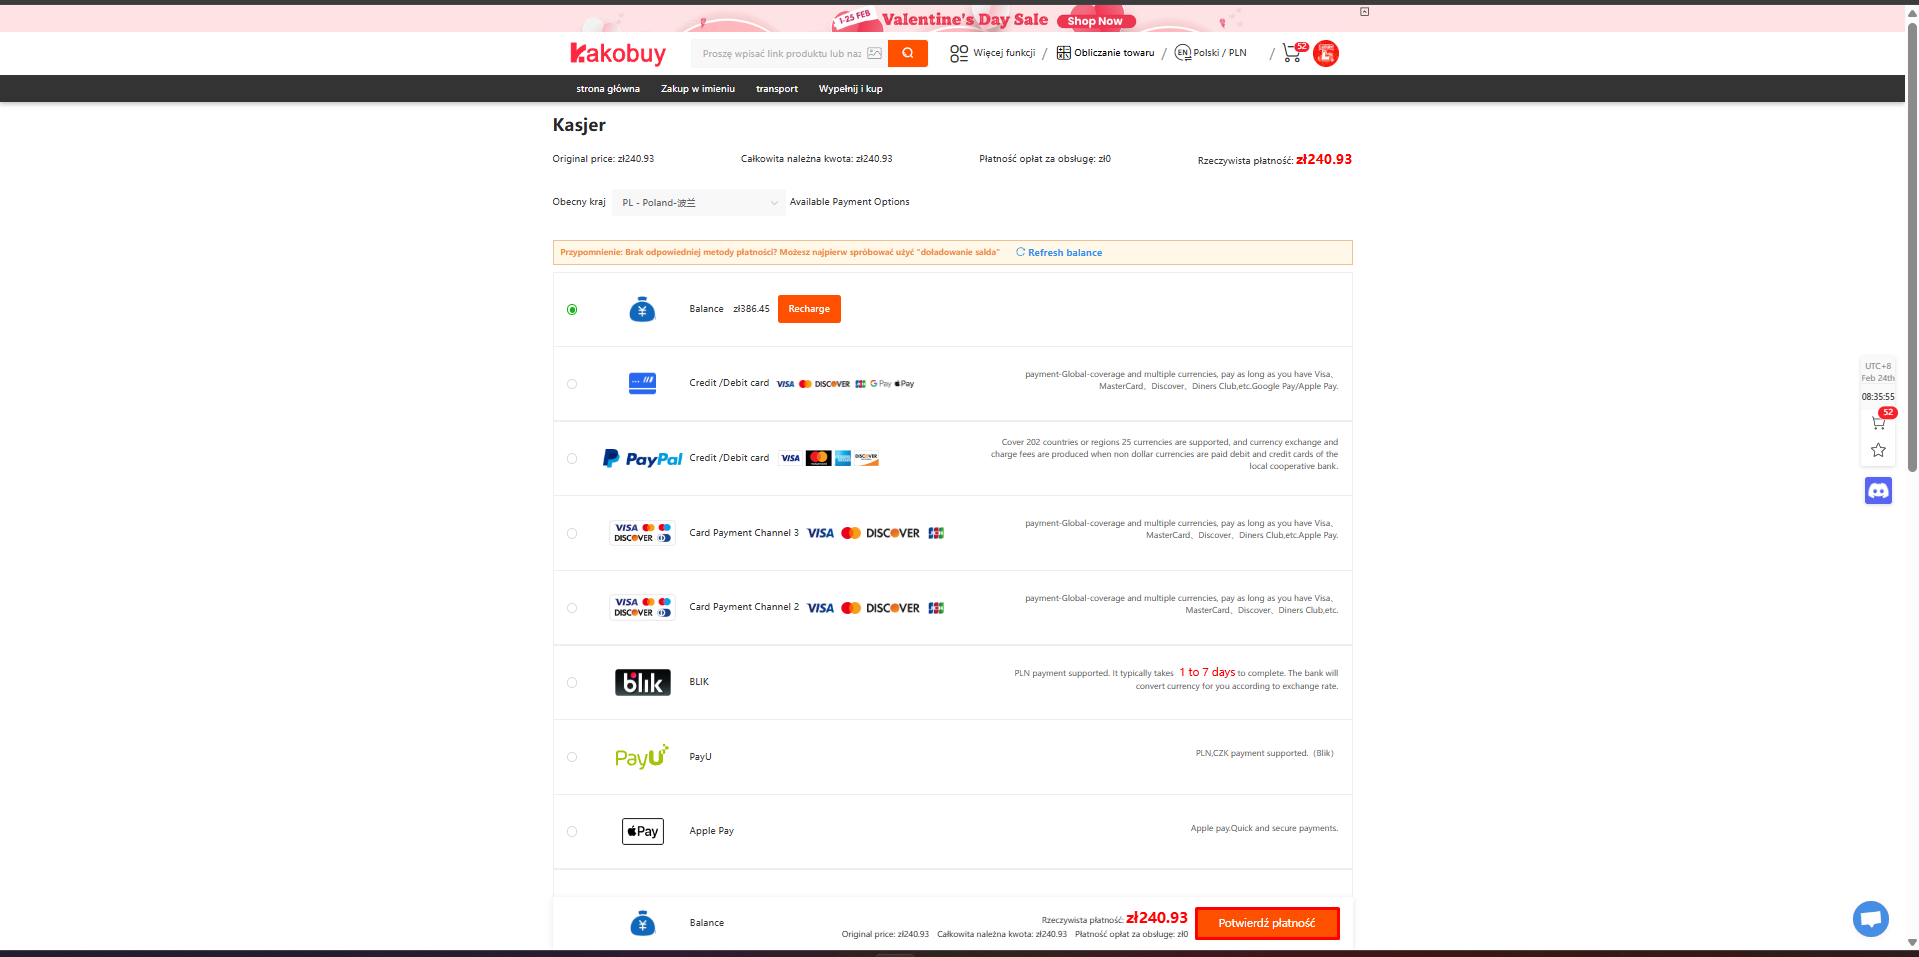Open the Obecny kraj country dropdown

[698, 202]
